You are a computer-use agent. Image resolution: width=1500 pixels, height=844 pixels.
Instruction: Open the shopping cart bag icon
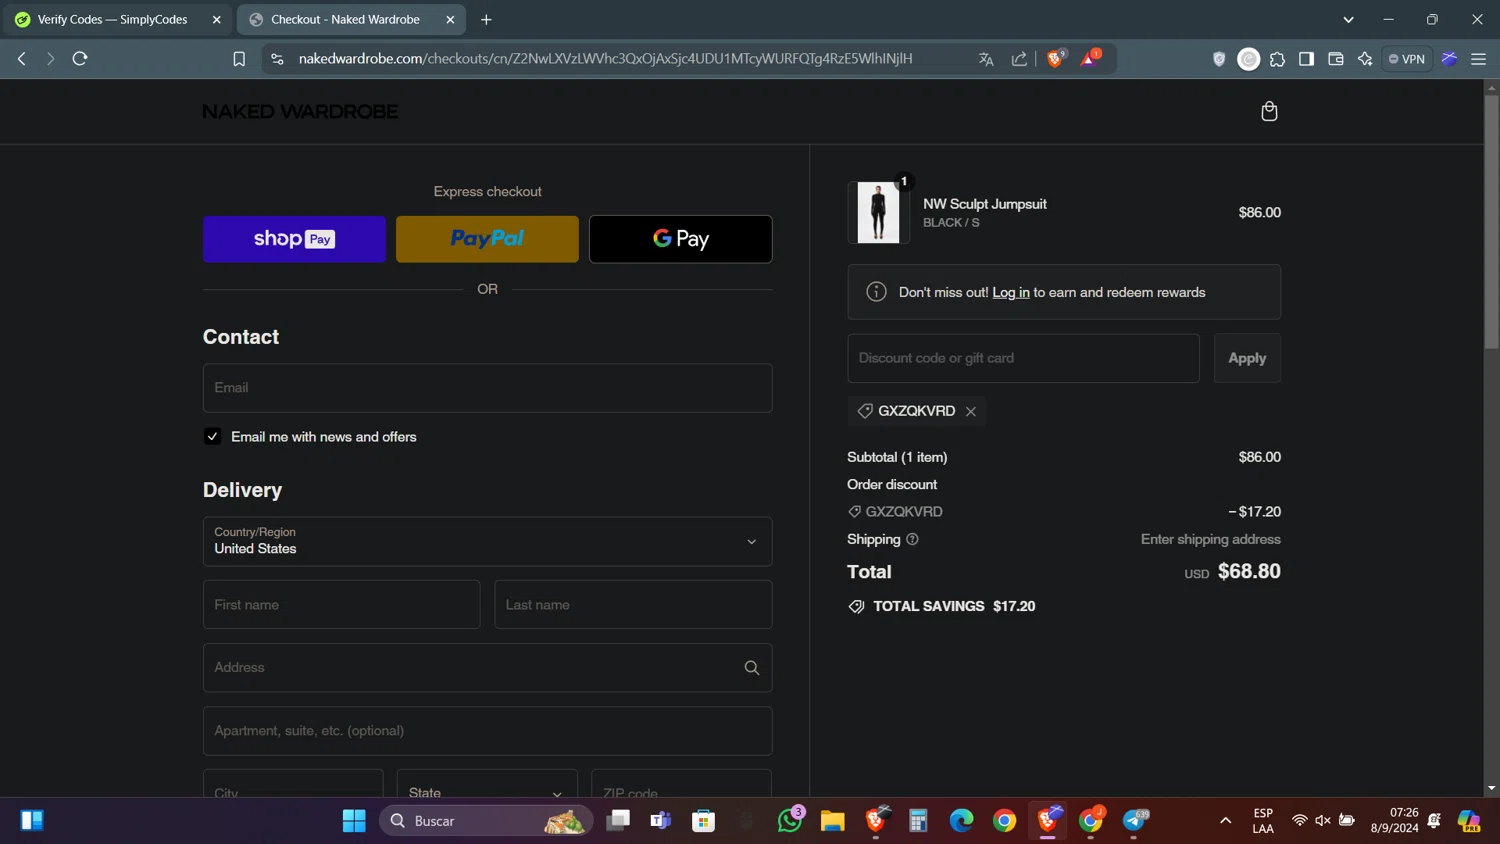click(x=1269, y=111)
